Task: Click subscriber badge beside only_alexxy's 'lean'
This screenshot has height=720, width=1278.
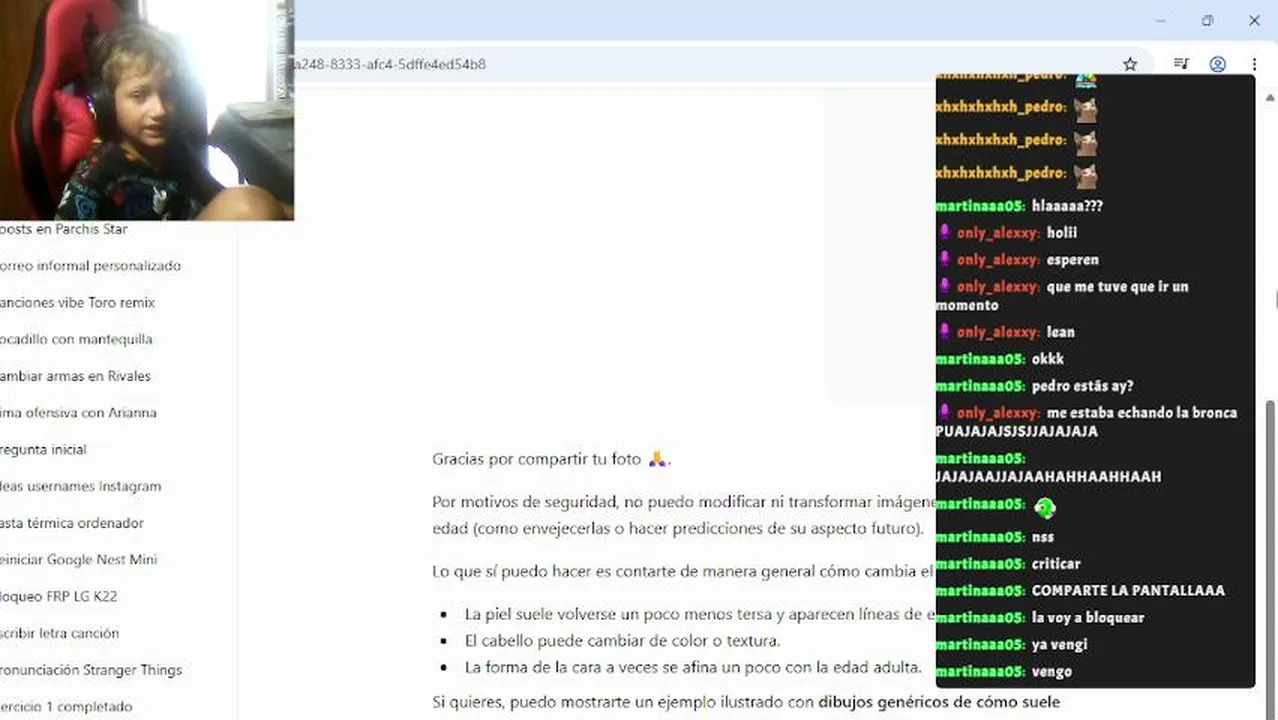Action: coord(944,331)
